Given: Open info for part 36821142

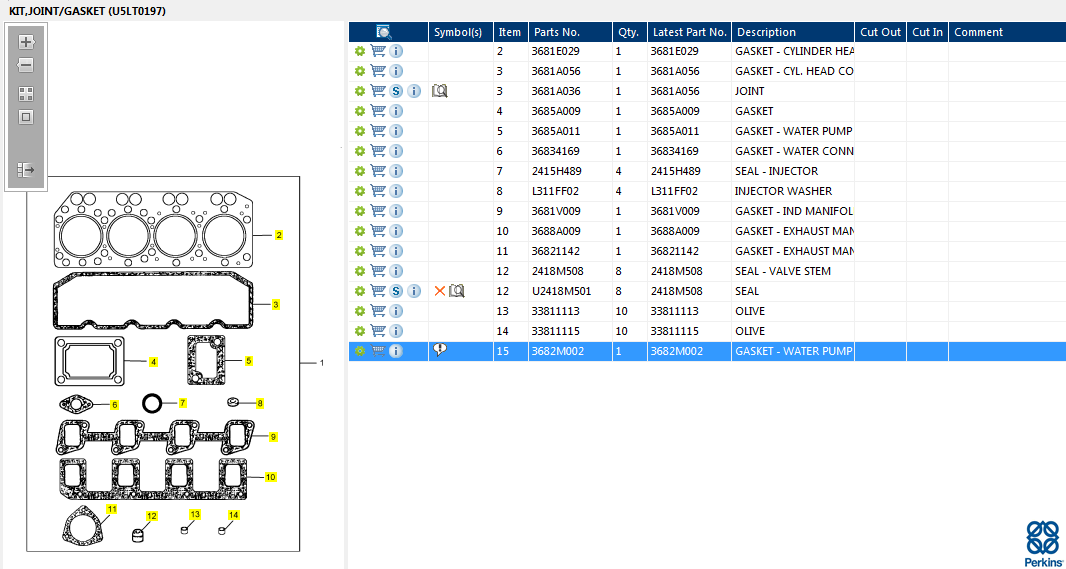Looking at the screenshot, I should click(396, 251).
